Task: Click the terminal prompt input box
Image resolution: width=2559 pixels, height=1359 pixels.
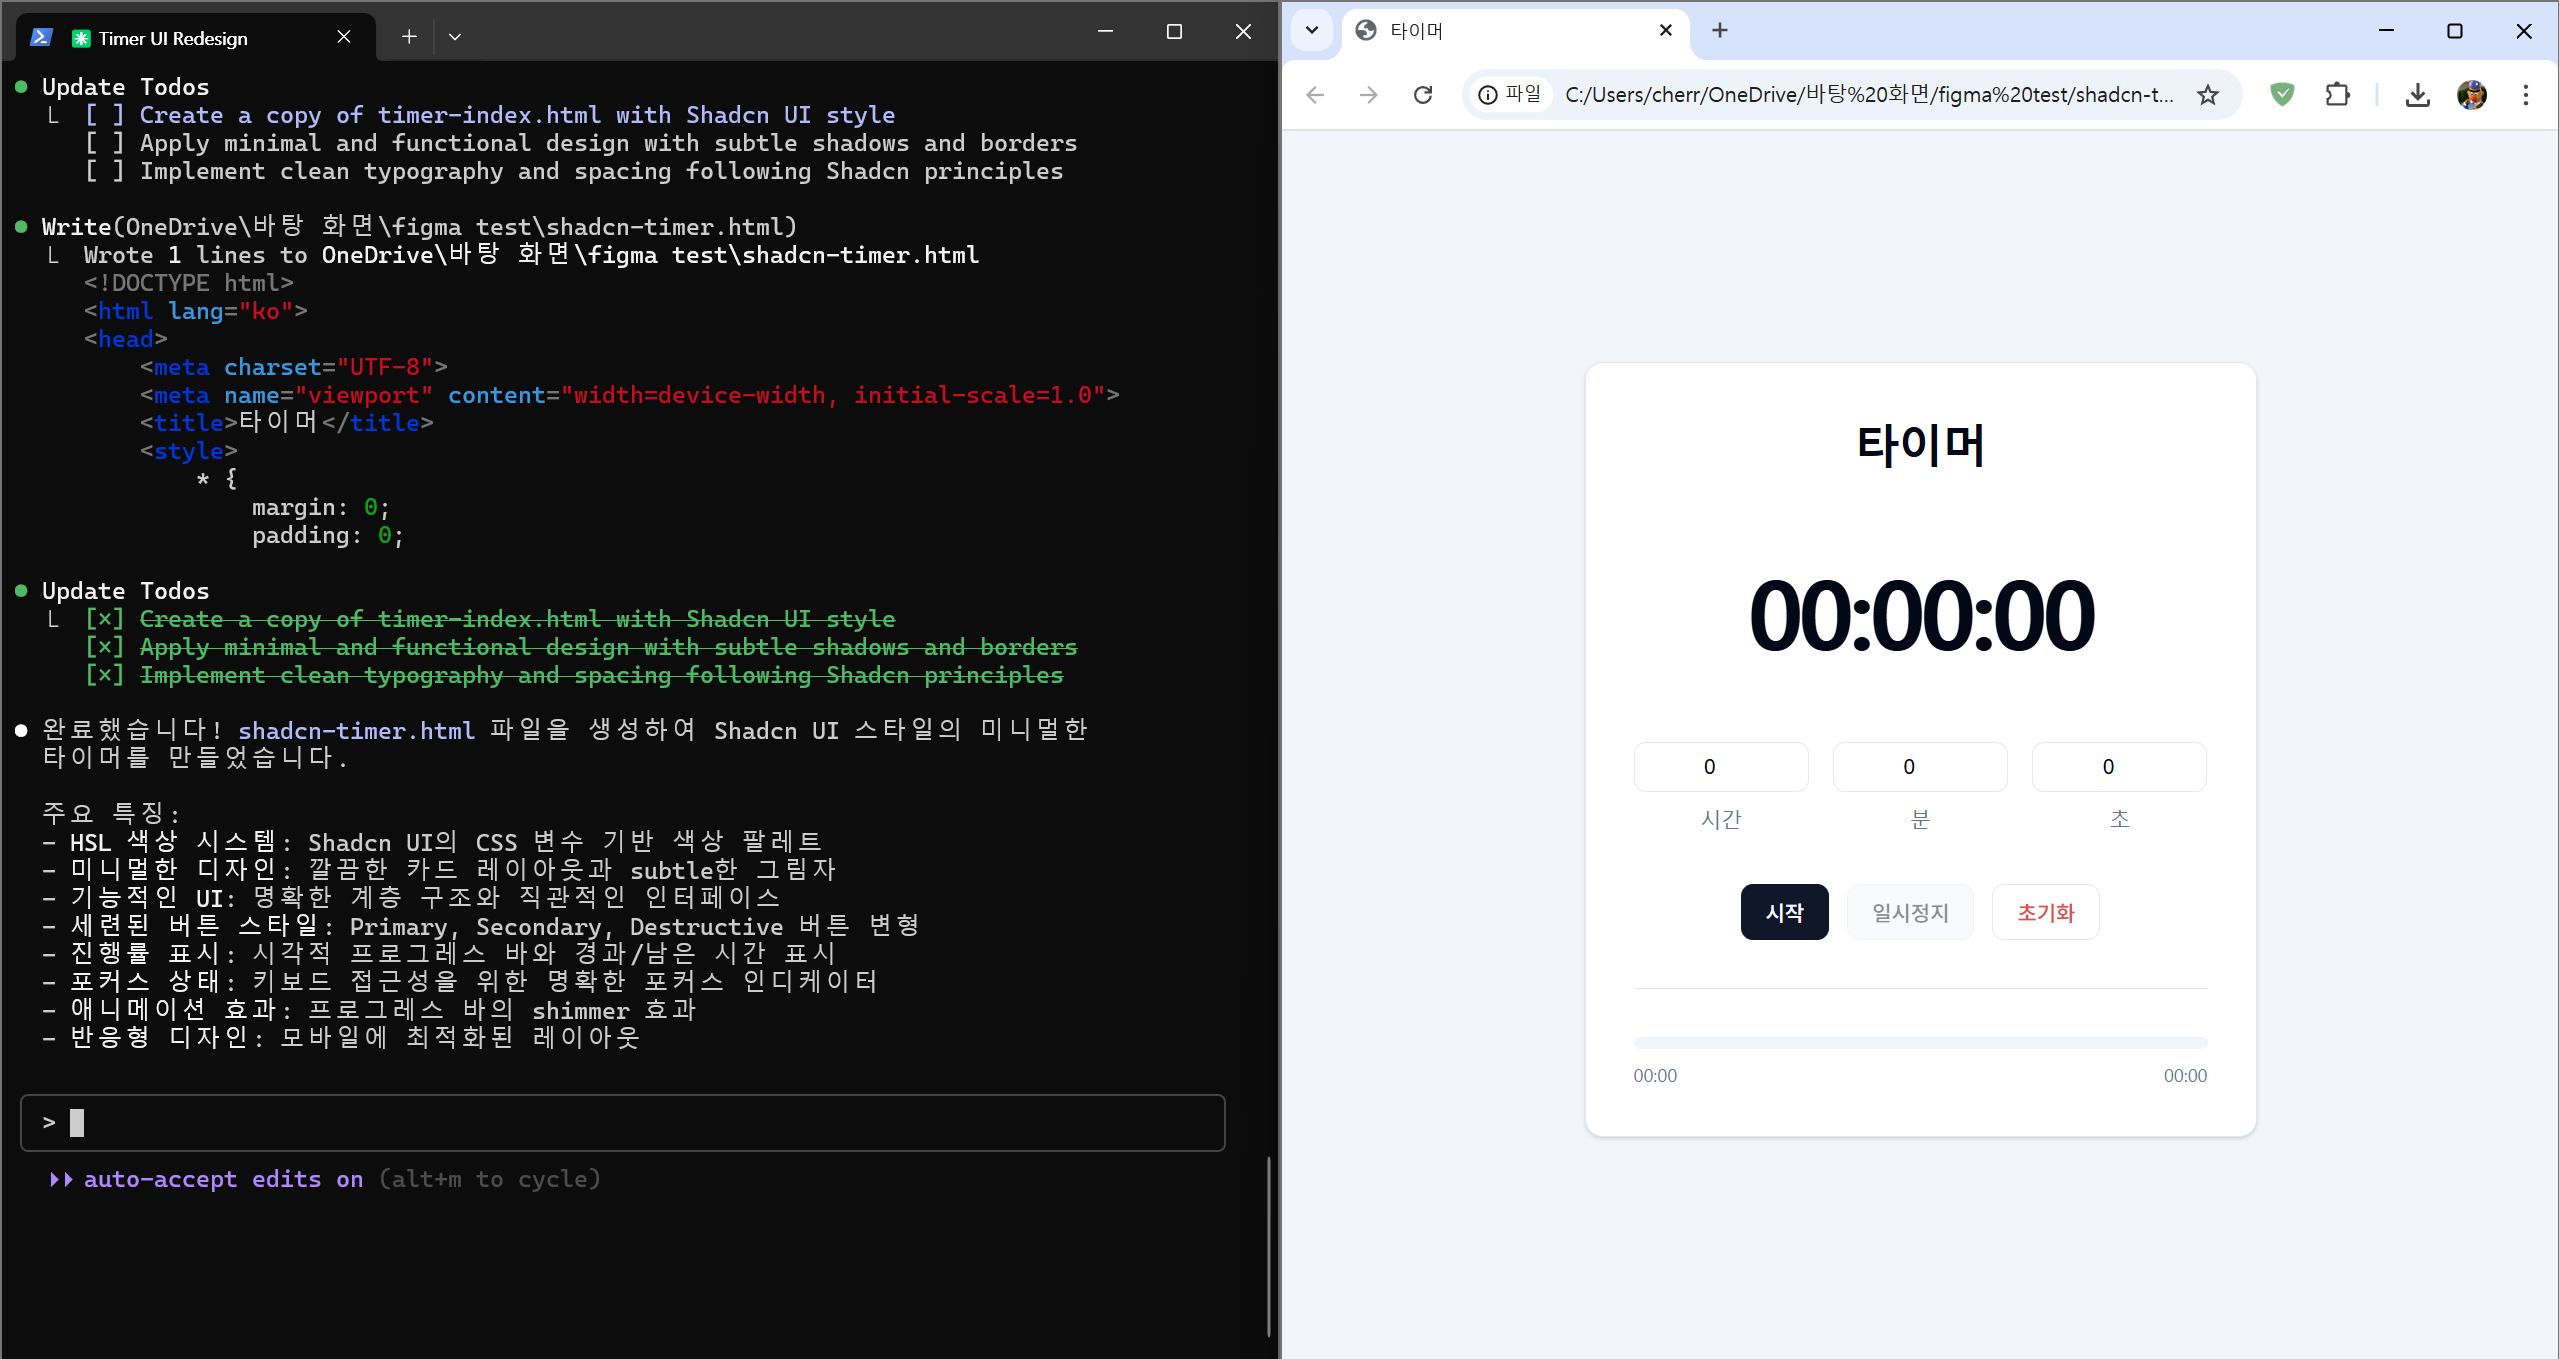Action: [622, 1123]
